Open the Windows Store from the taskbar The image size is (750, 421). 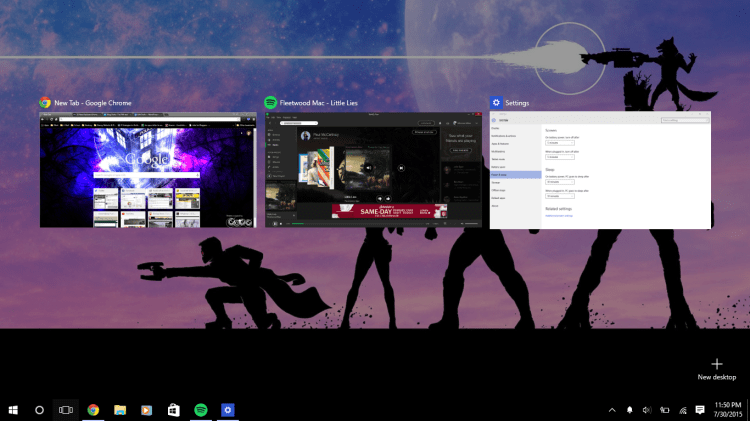tap(174, 410)
